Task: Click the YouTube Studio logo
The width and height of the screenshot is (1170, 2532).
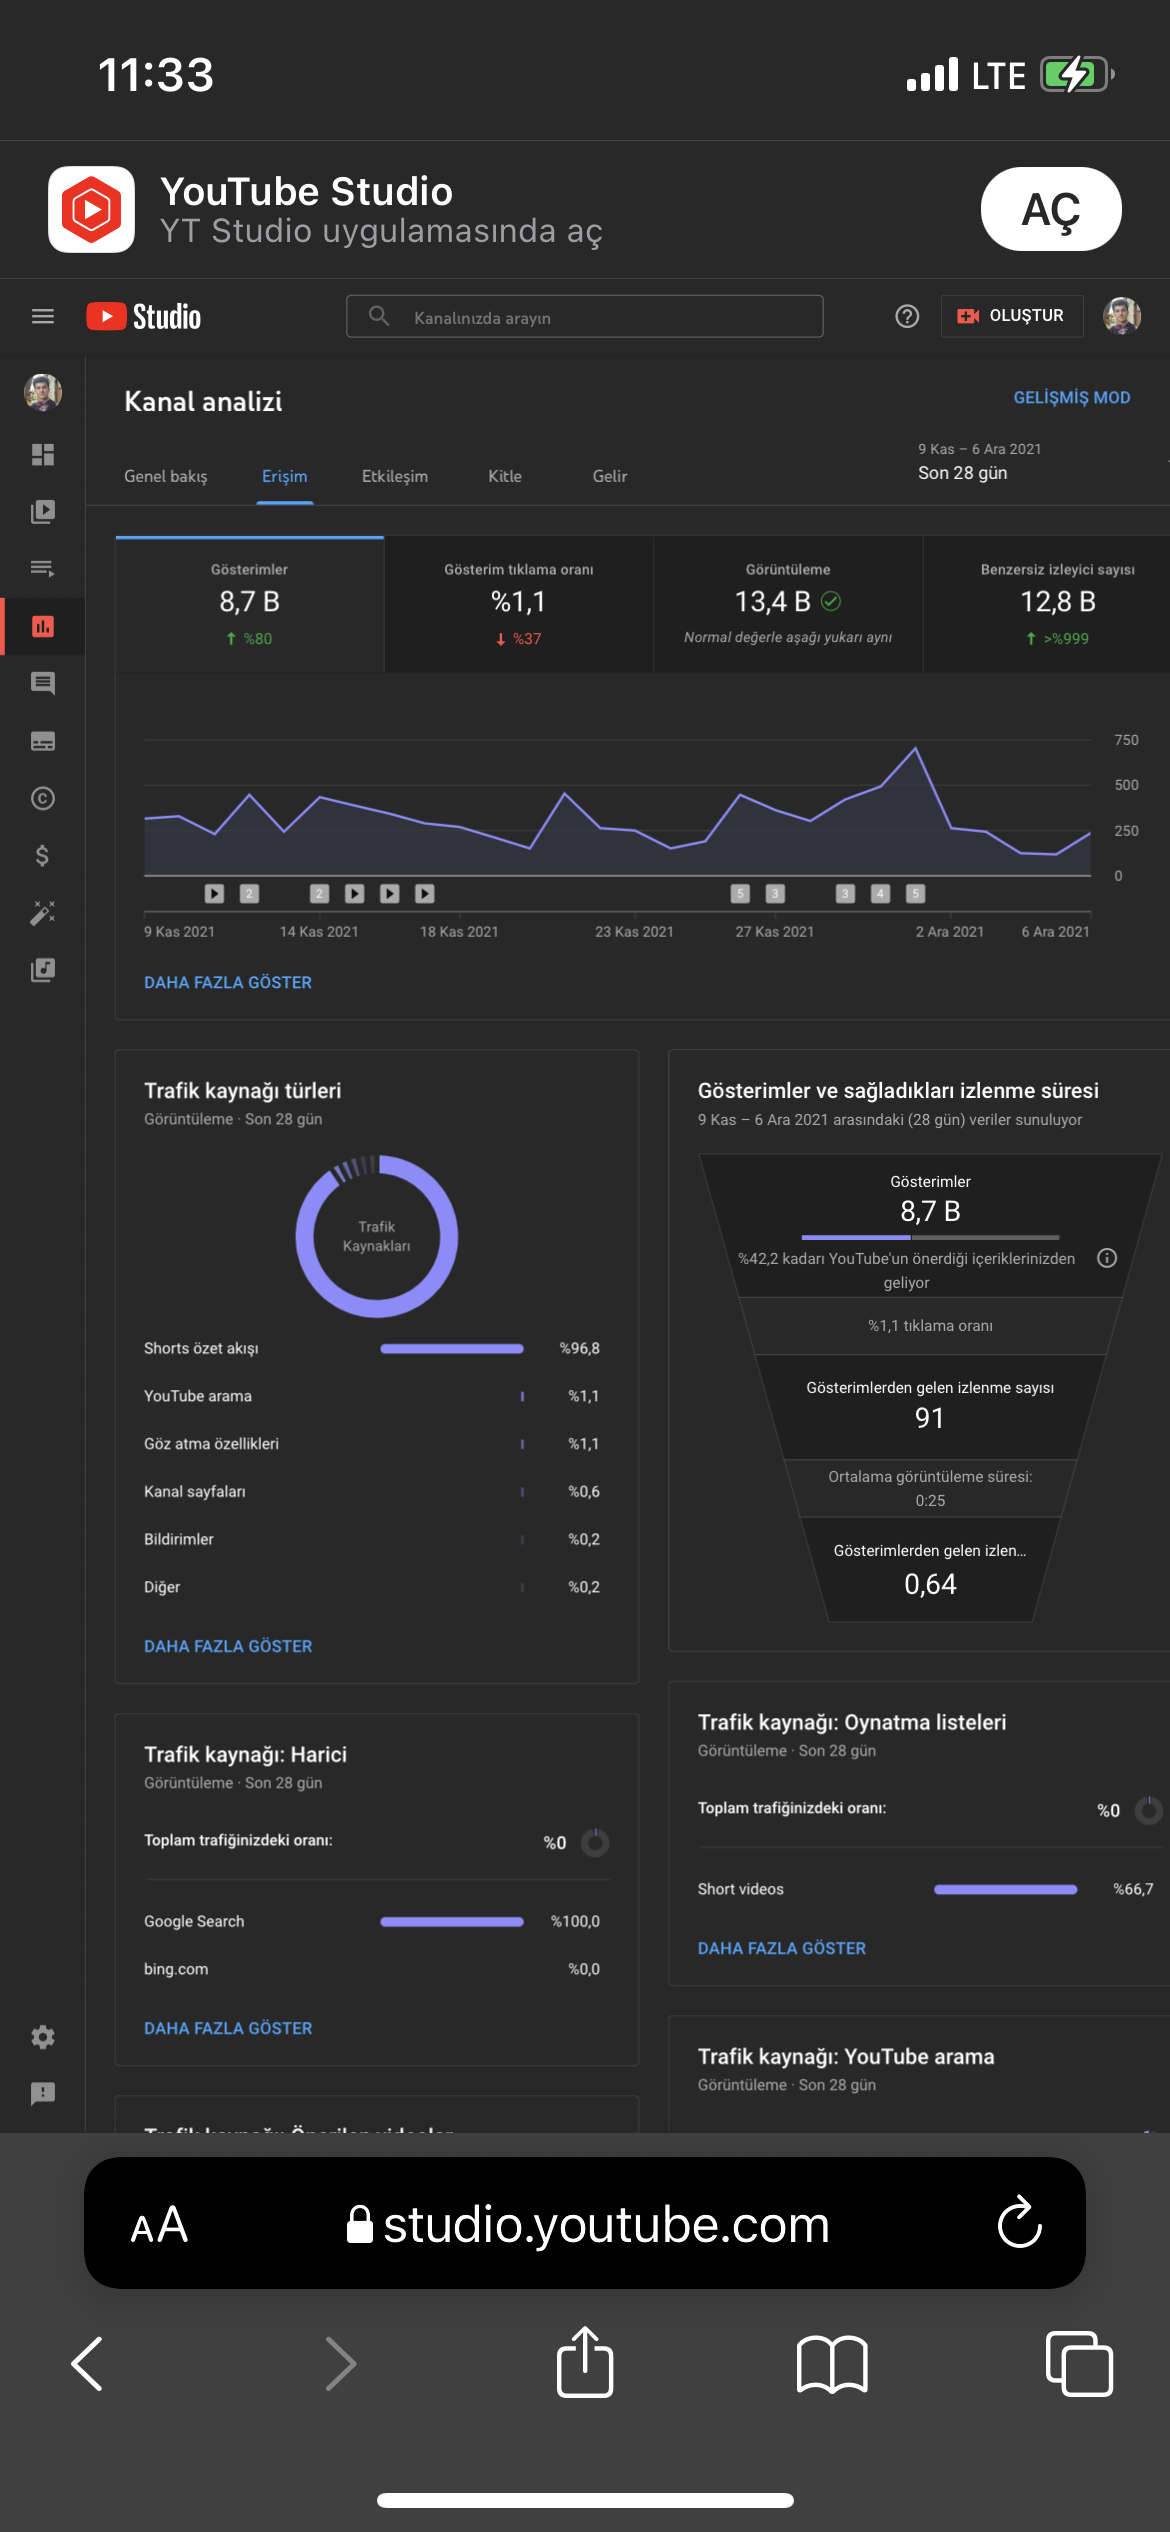Action: pos(144,316)
